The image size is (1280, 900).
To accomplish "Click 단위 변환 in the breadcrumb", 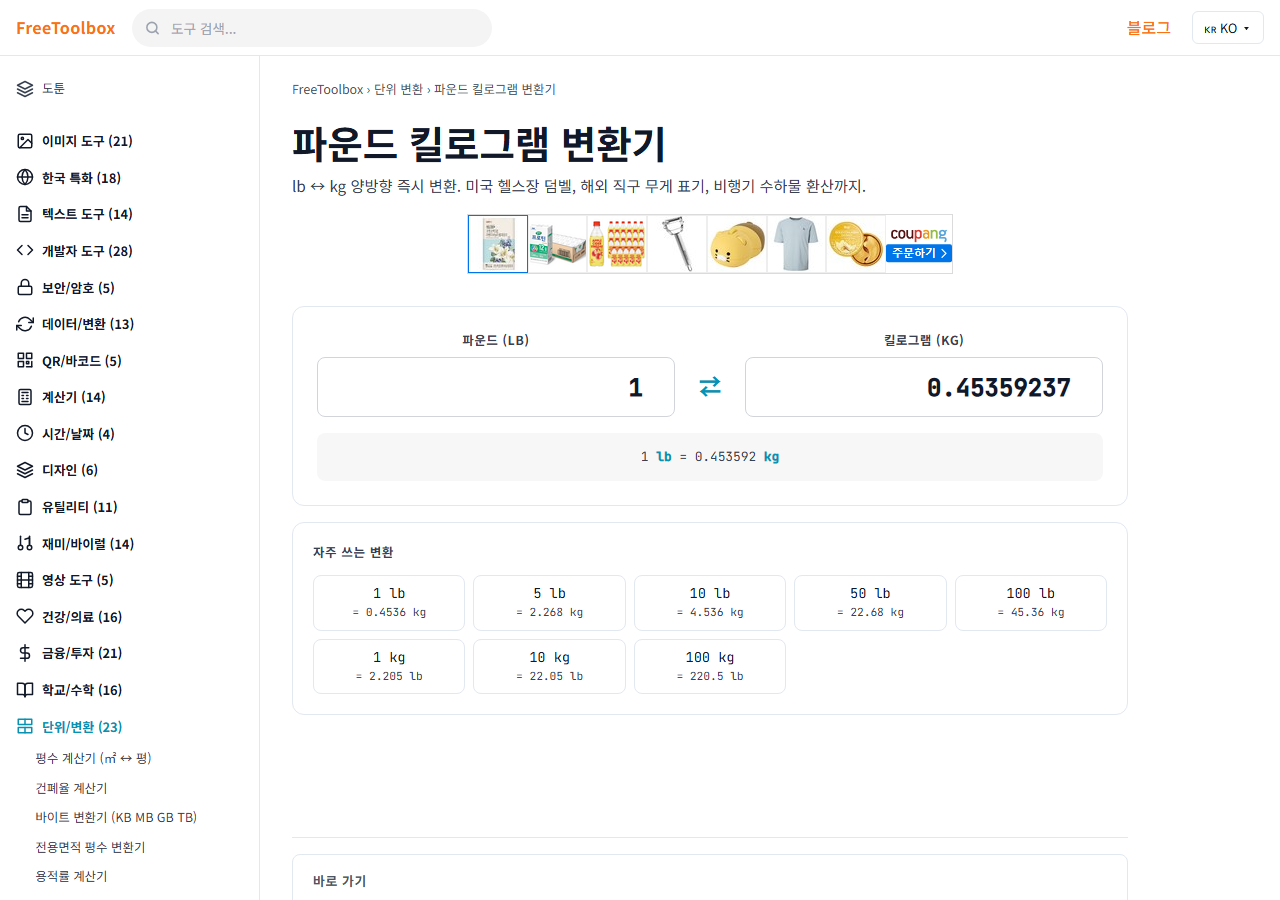I will [x=398, y=89].
